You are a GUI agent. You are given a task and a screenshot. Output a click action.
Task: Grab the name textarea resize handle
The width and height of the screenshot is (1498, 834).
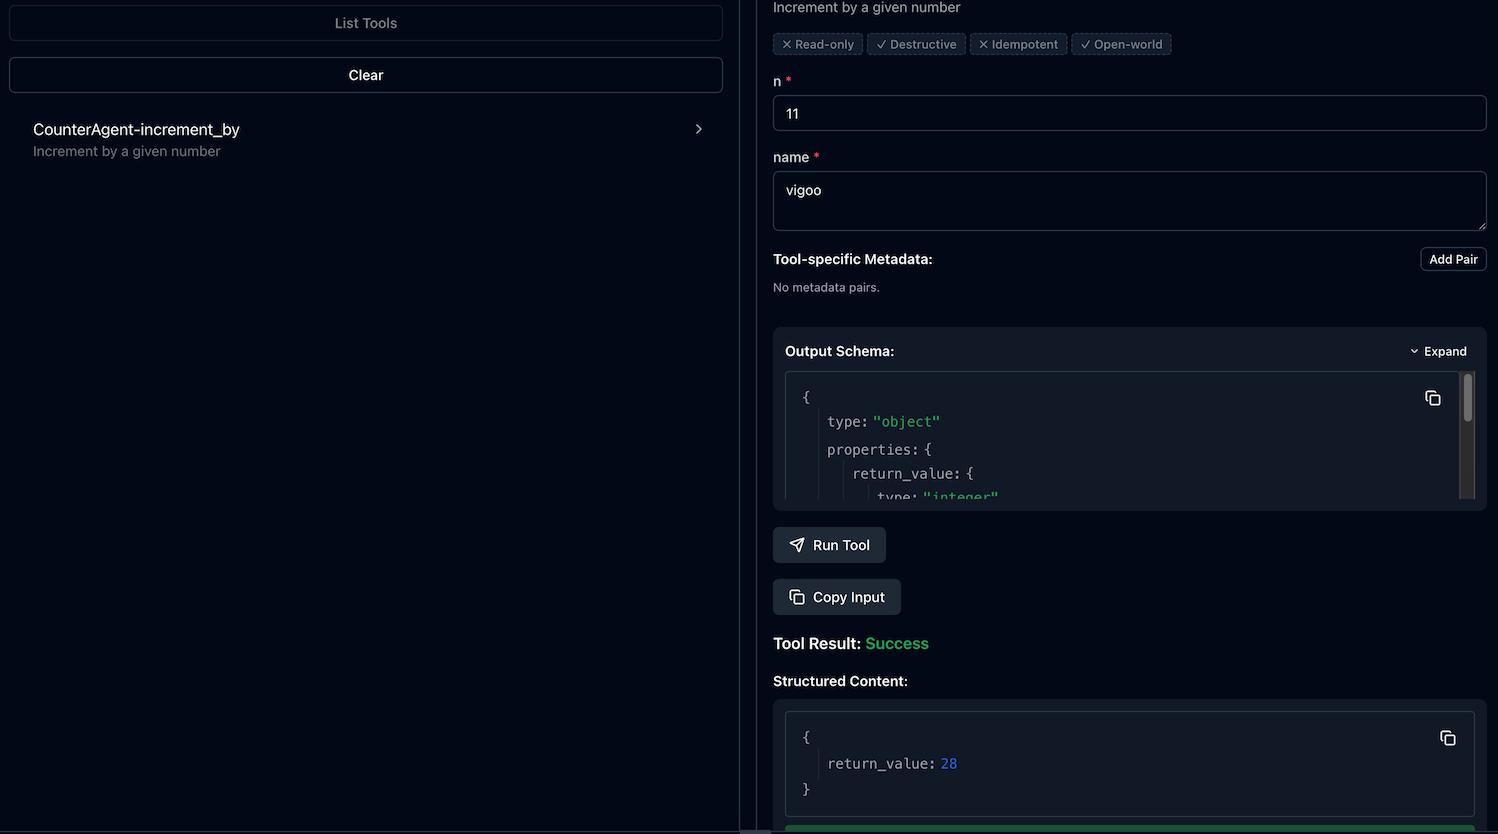click(1481, 225)
